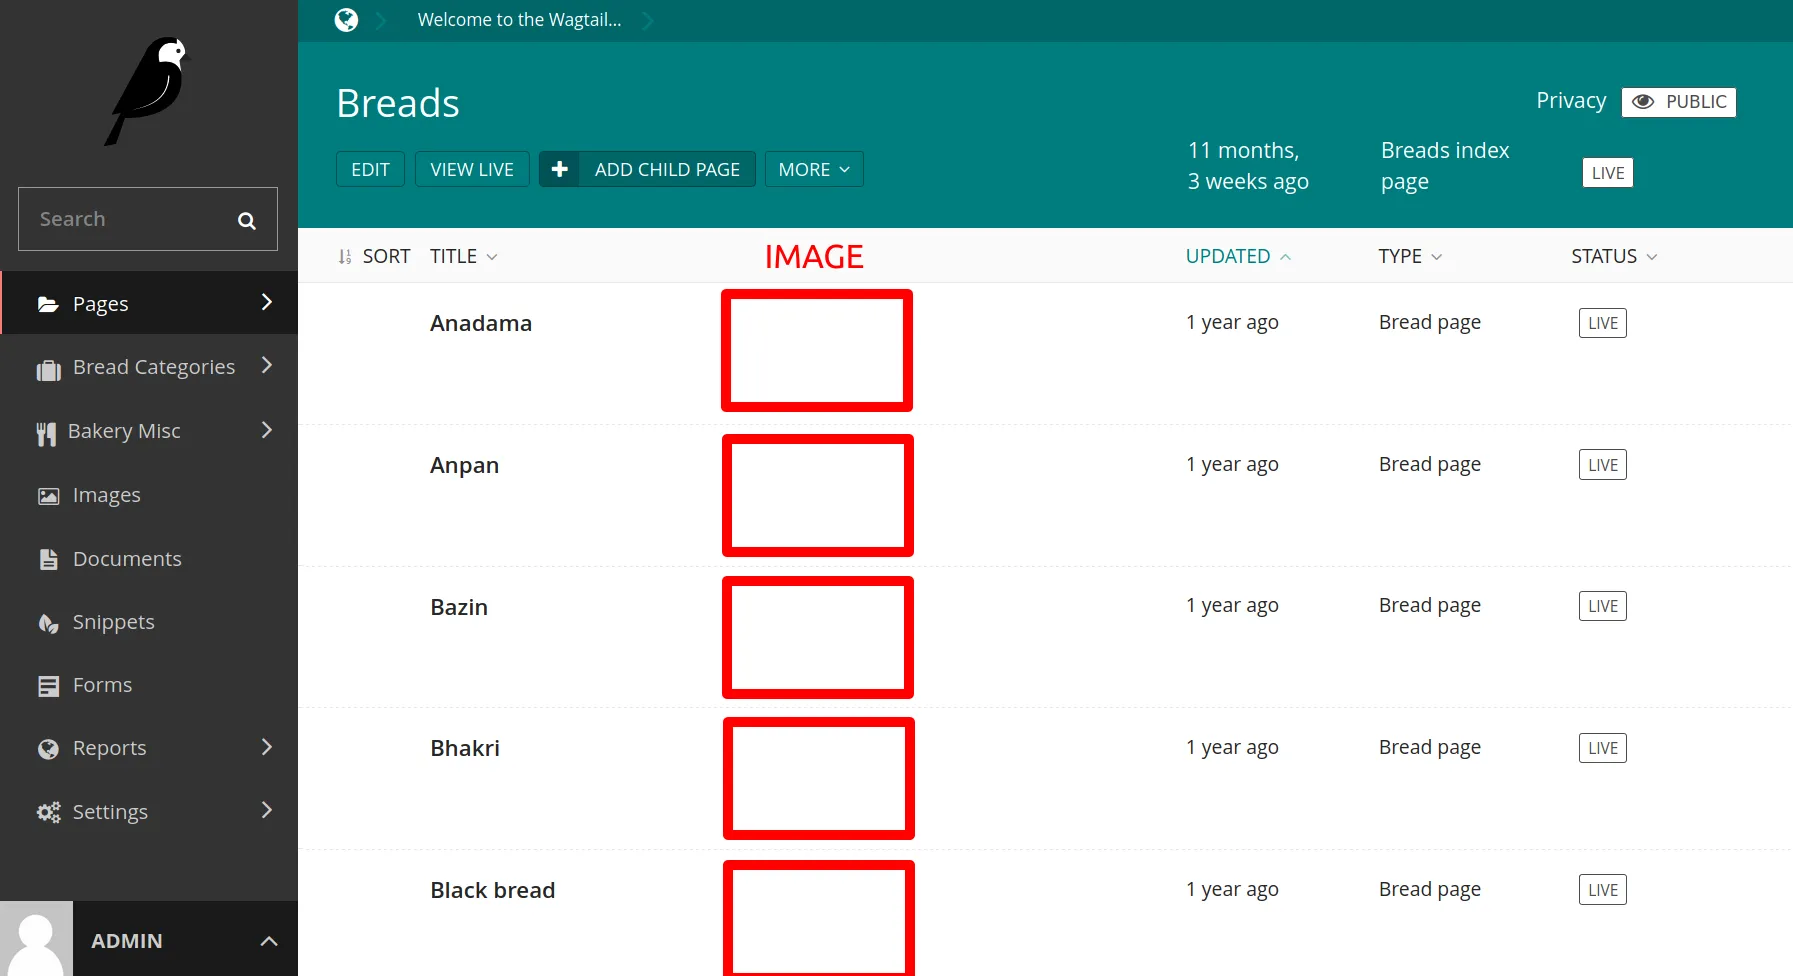The width and height of the screenshot is (1793, 976).
Task: Open the Anadama page link
Action: (x=481, y=323)
